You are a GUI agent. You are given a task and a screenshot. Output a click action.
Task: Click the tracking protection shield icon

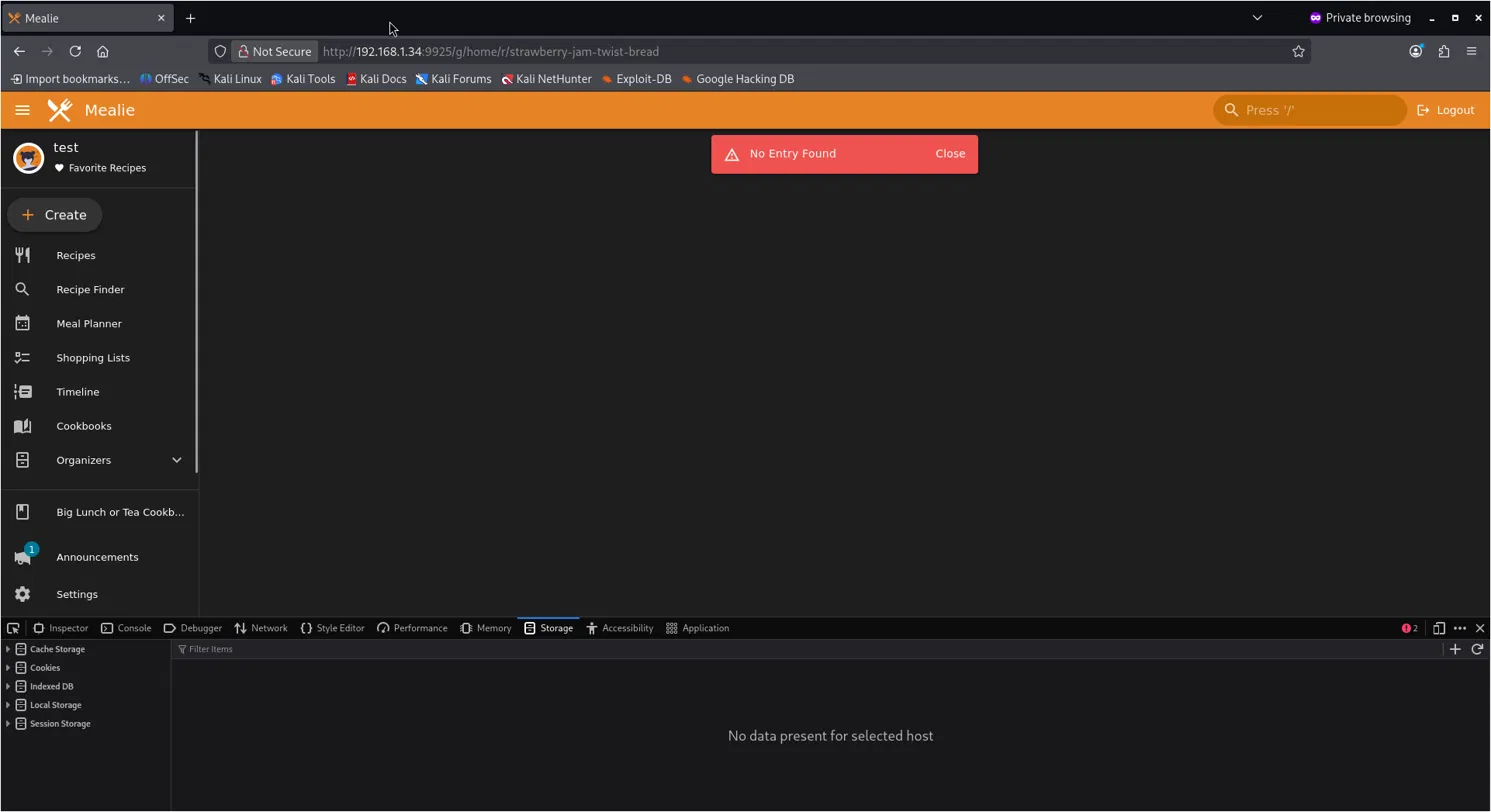point(220,51)
